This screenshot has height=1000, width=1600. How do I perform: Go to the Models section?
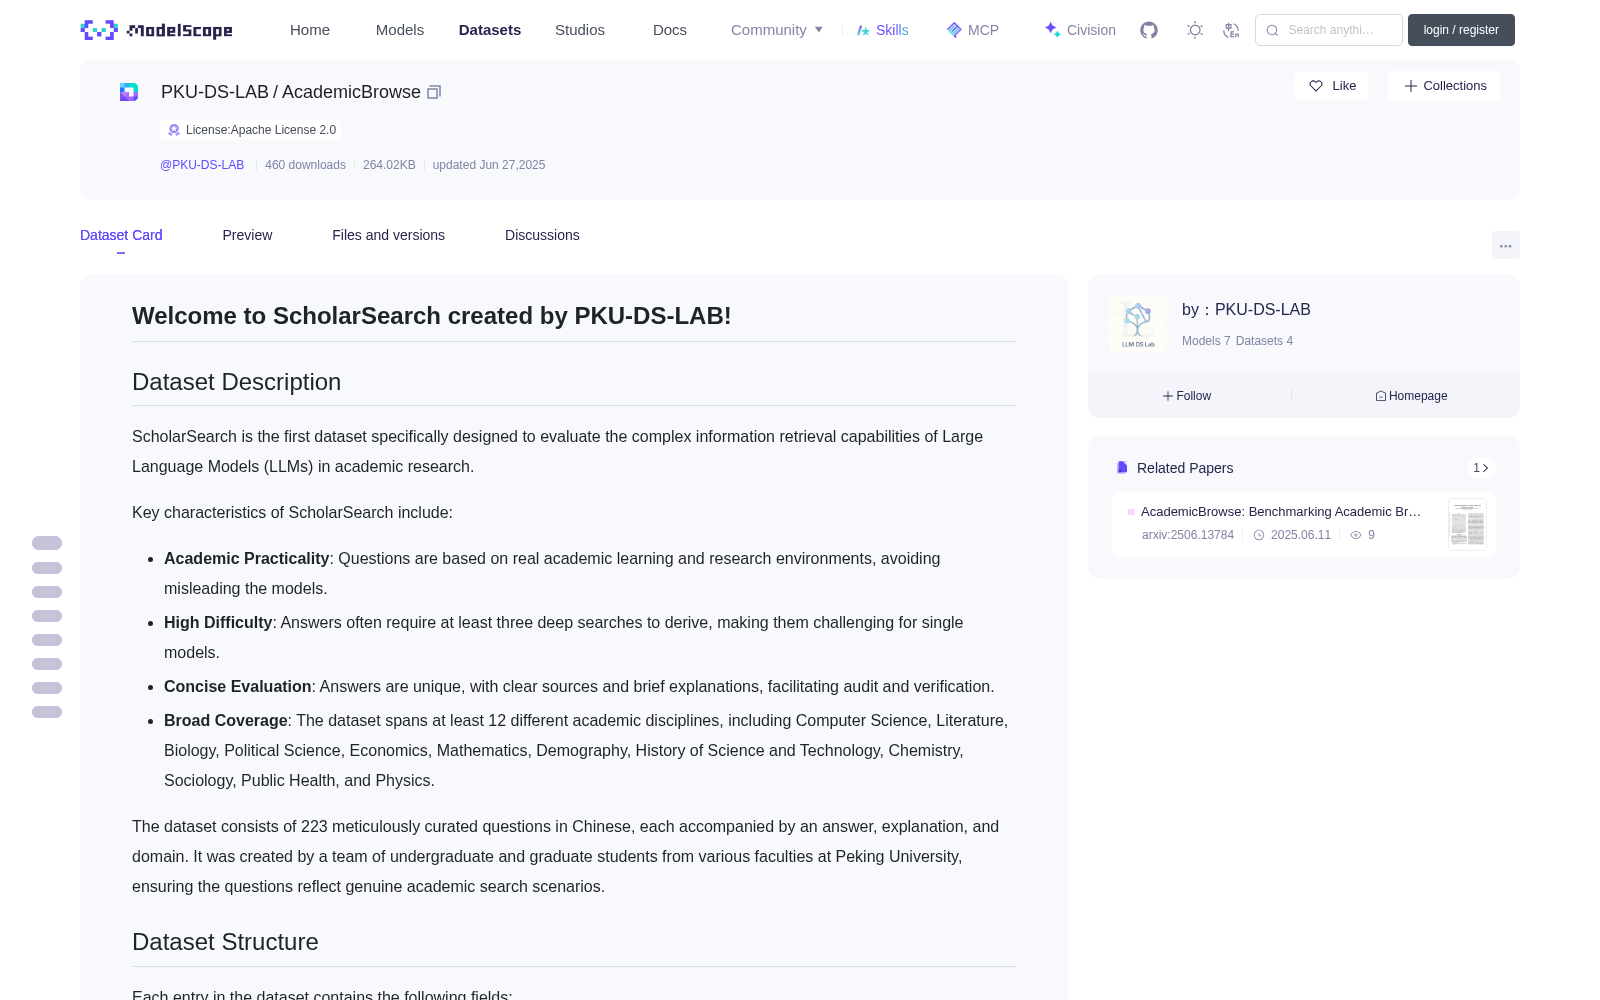[400, 30]
